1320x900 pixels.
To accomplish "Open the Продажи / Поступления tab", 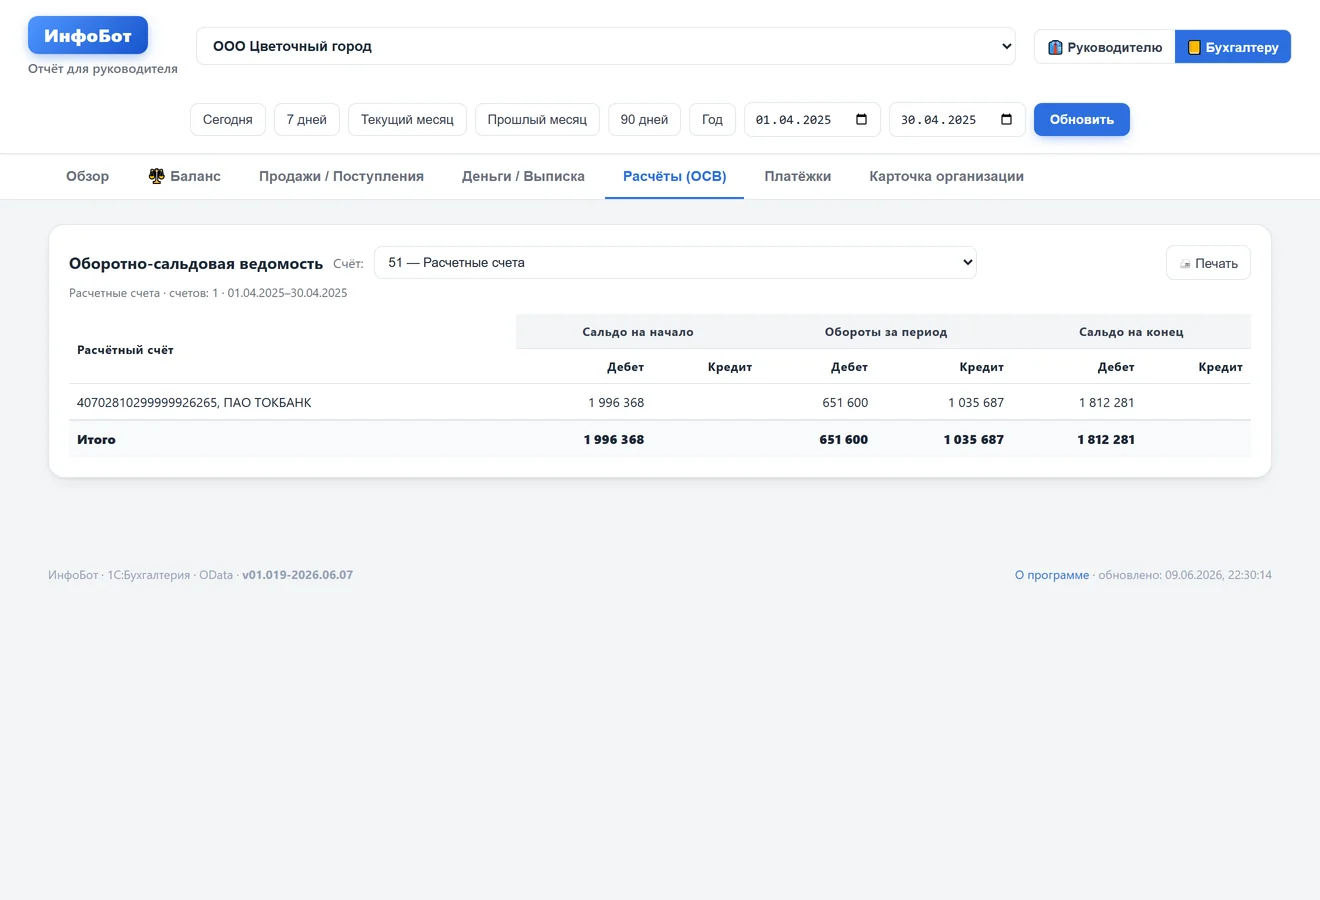I will coord(341,176).
